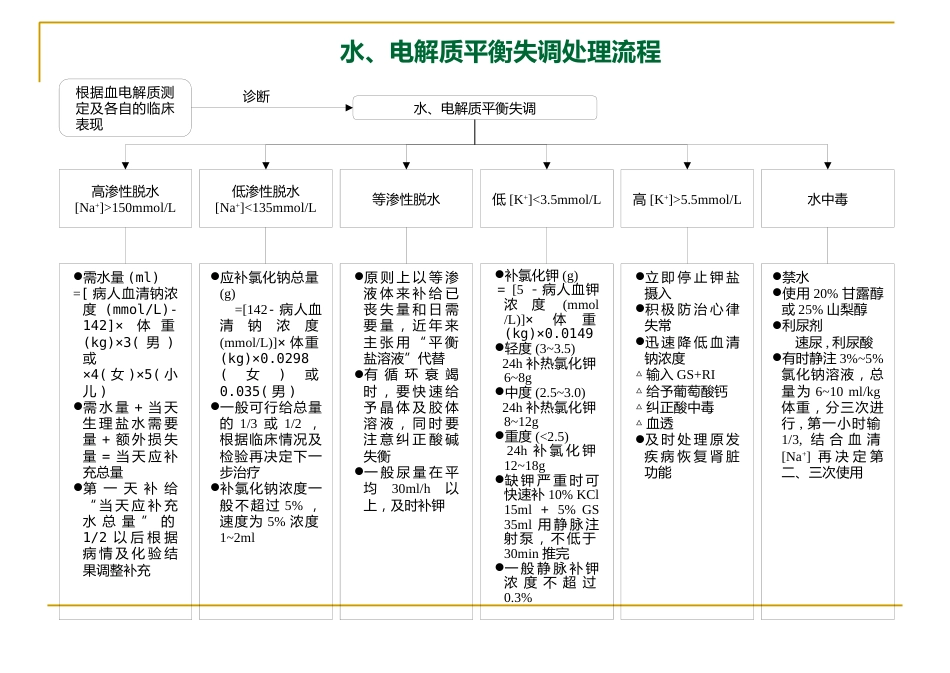Select the 水中毒 category box
Screen dimensions: 950x673
(828, 199)
